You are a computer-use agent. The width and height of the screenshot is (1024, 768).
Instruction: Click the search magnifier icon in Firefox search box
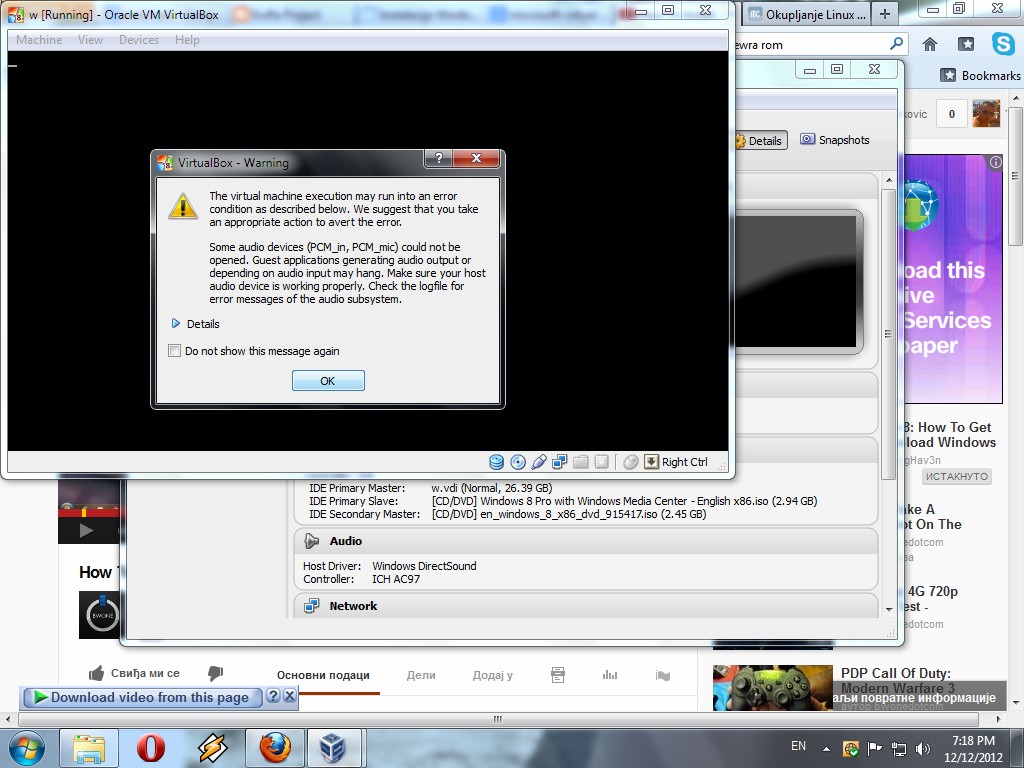[x=897, y=44]
